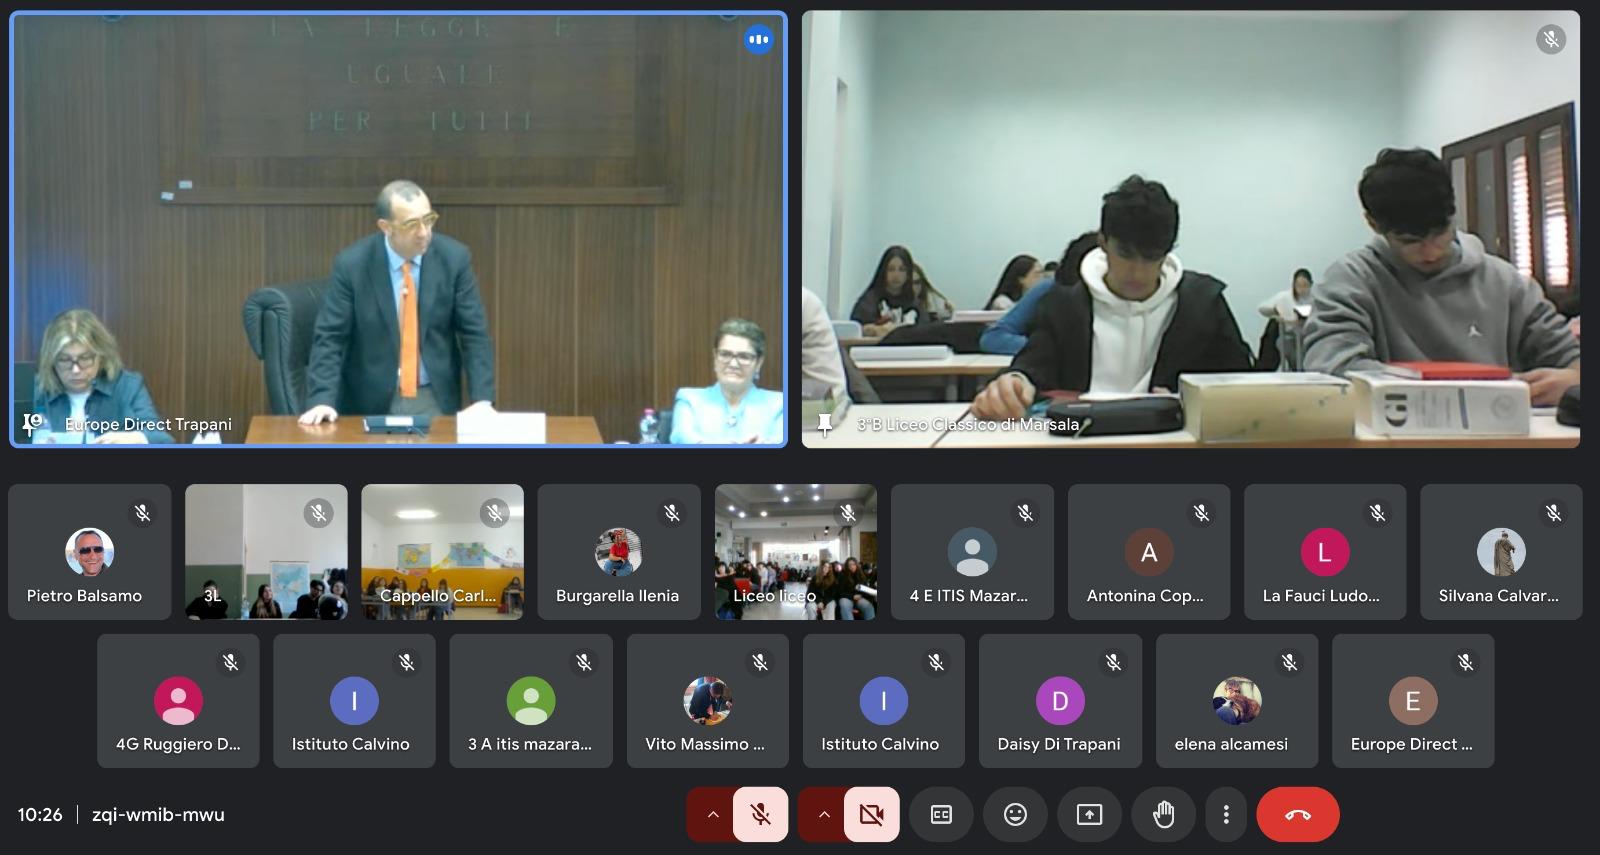Click speaking indicator on Europe Direct Trapani tile

pos(759,40)
